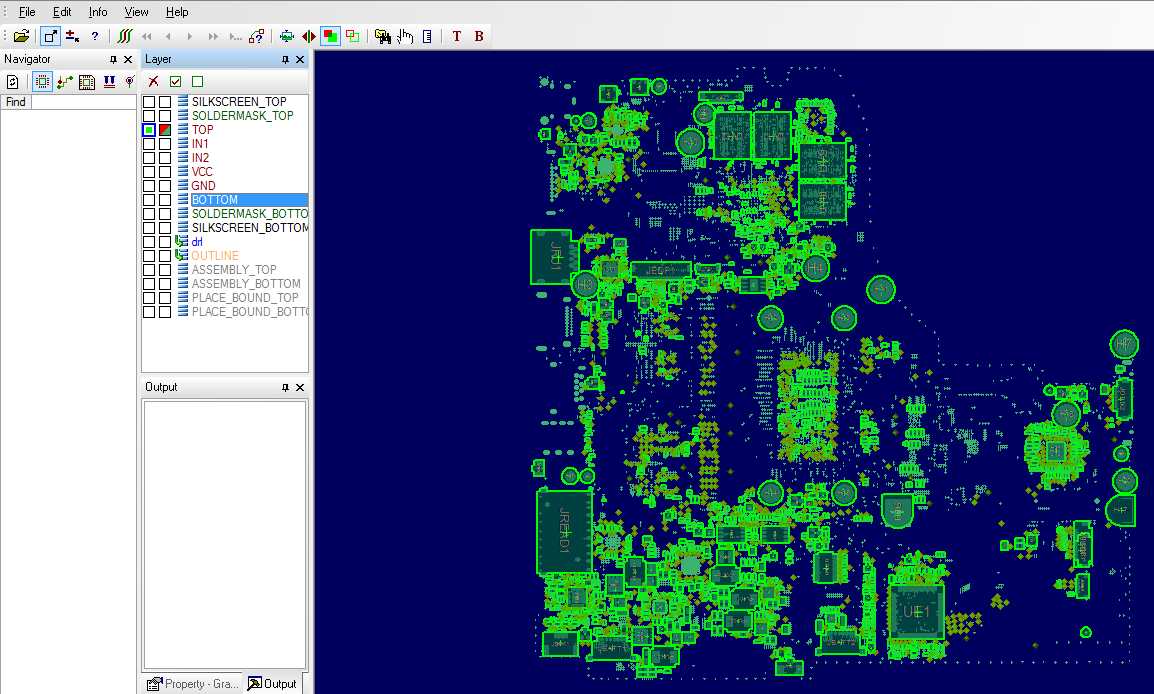Pin the Layer panel with pushpin
This screenshot has width=1154, height=694.
(286, 60)
